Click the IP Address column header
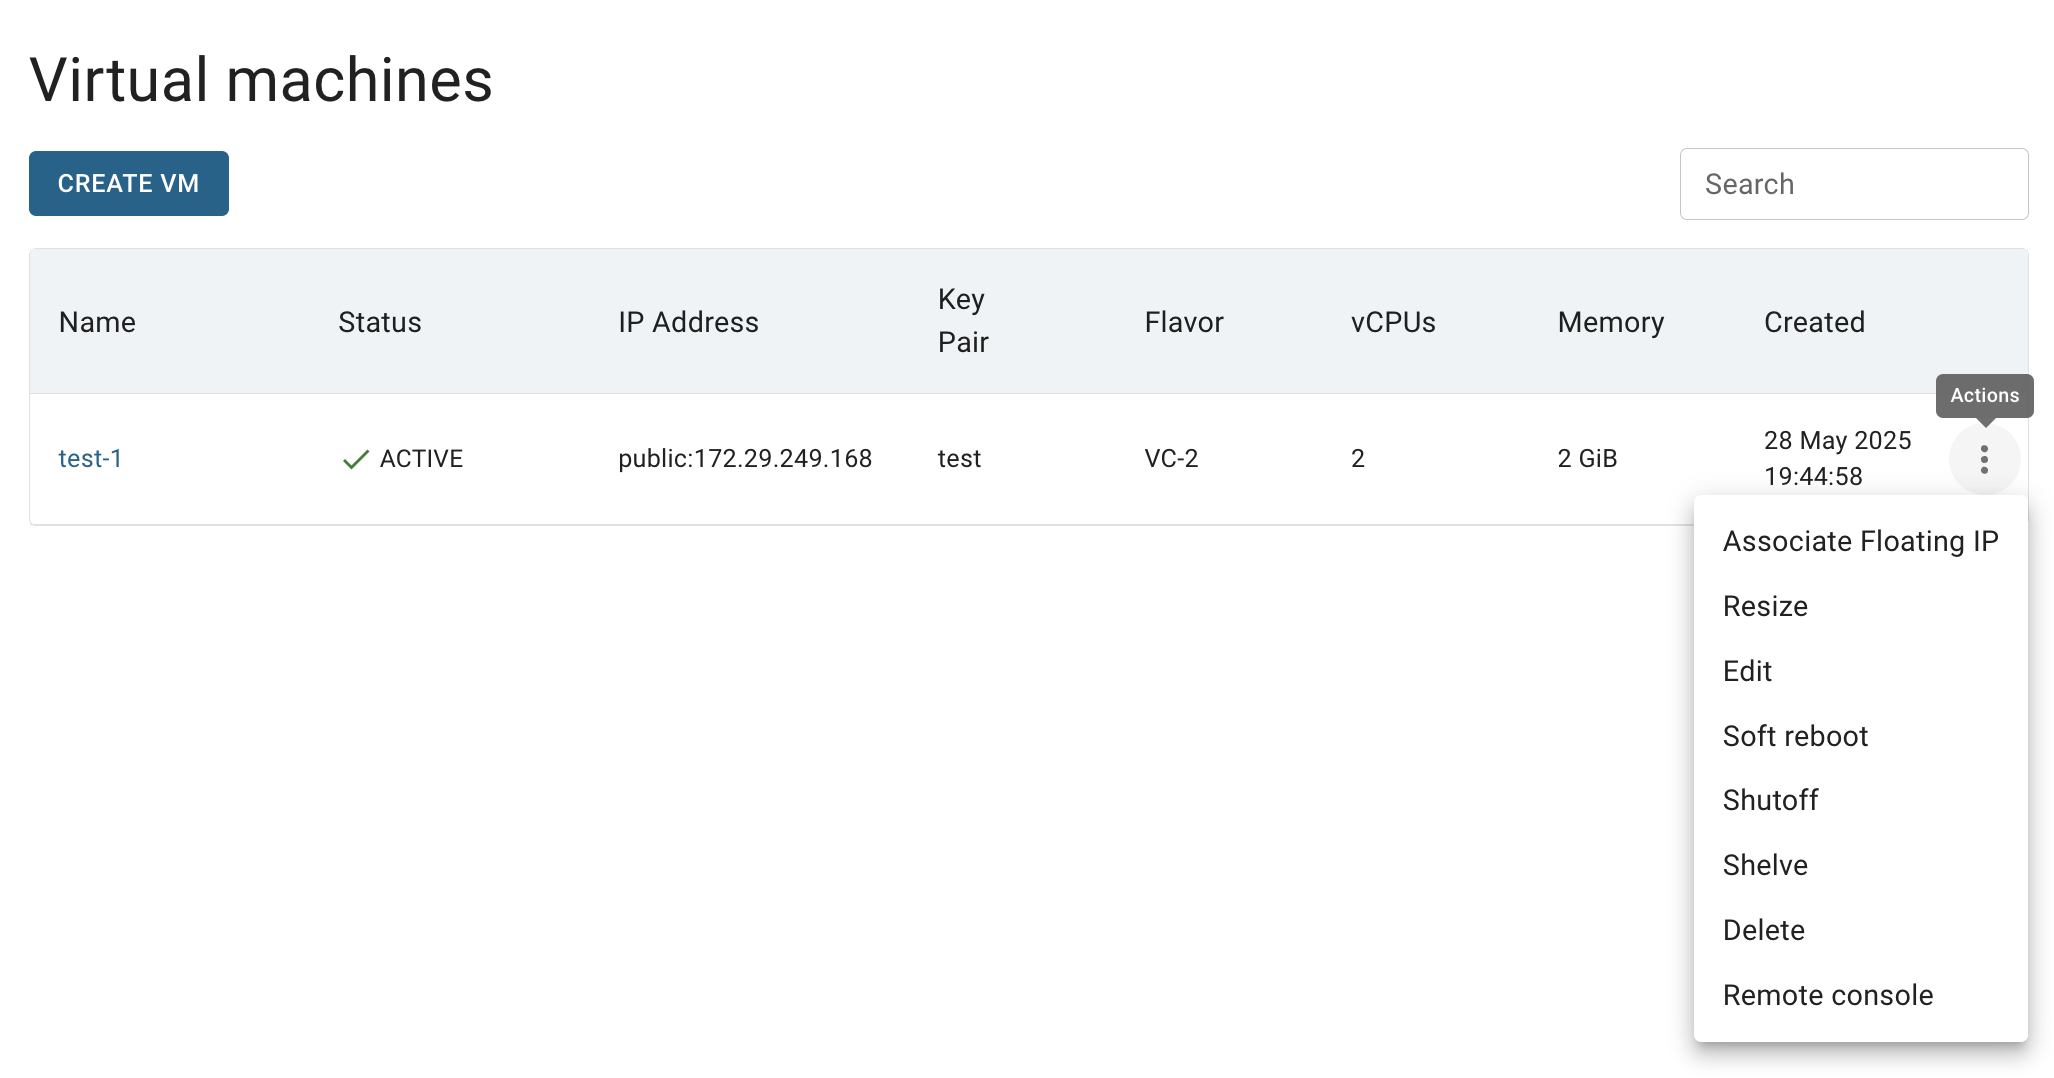Viewport: 2054px width, 1078px height. (688, 322)
